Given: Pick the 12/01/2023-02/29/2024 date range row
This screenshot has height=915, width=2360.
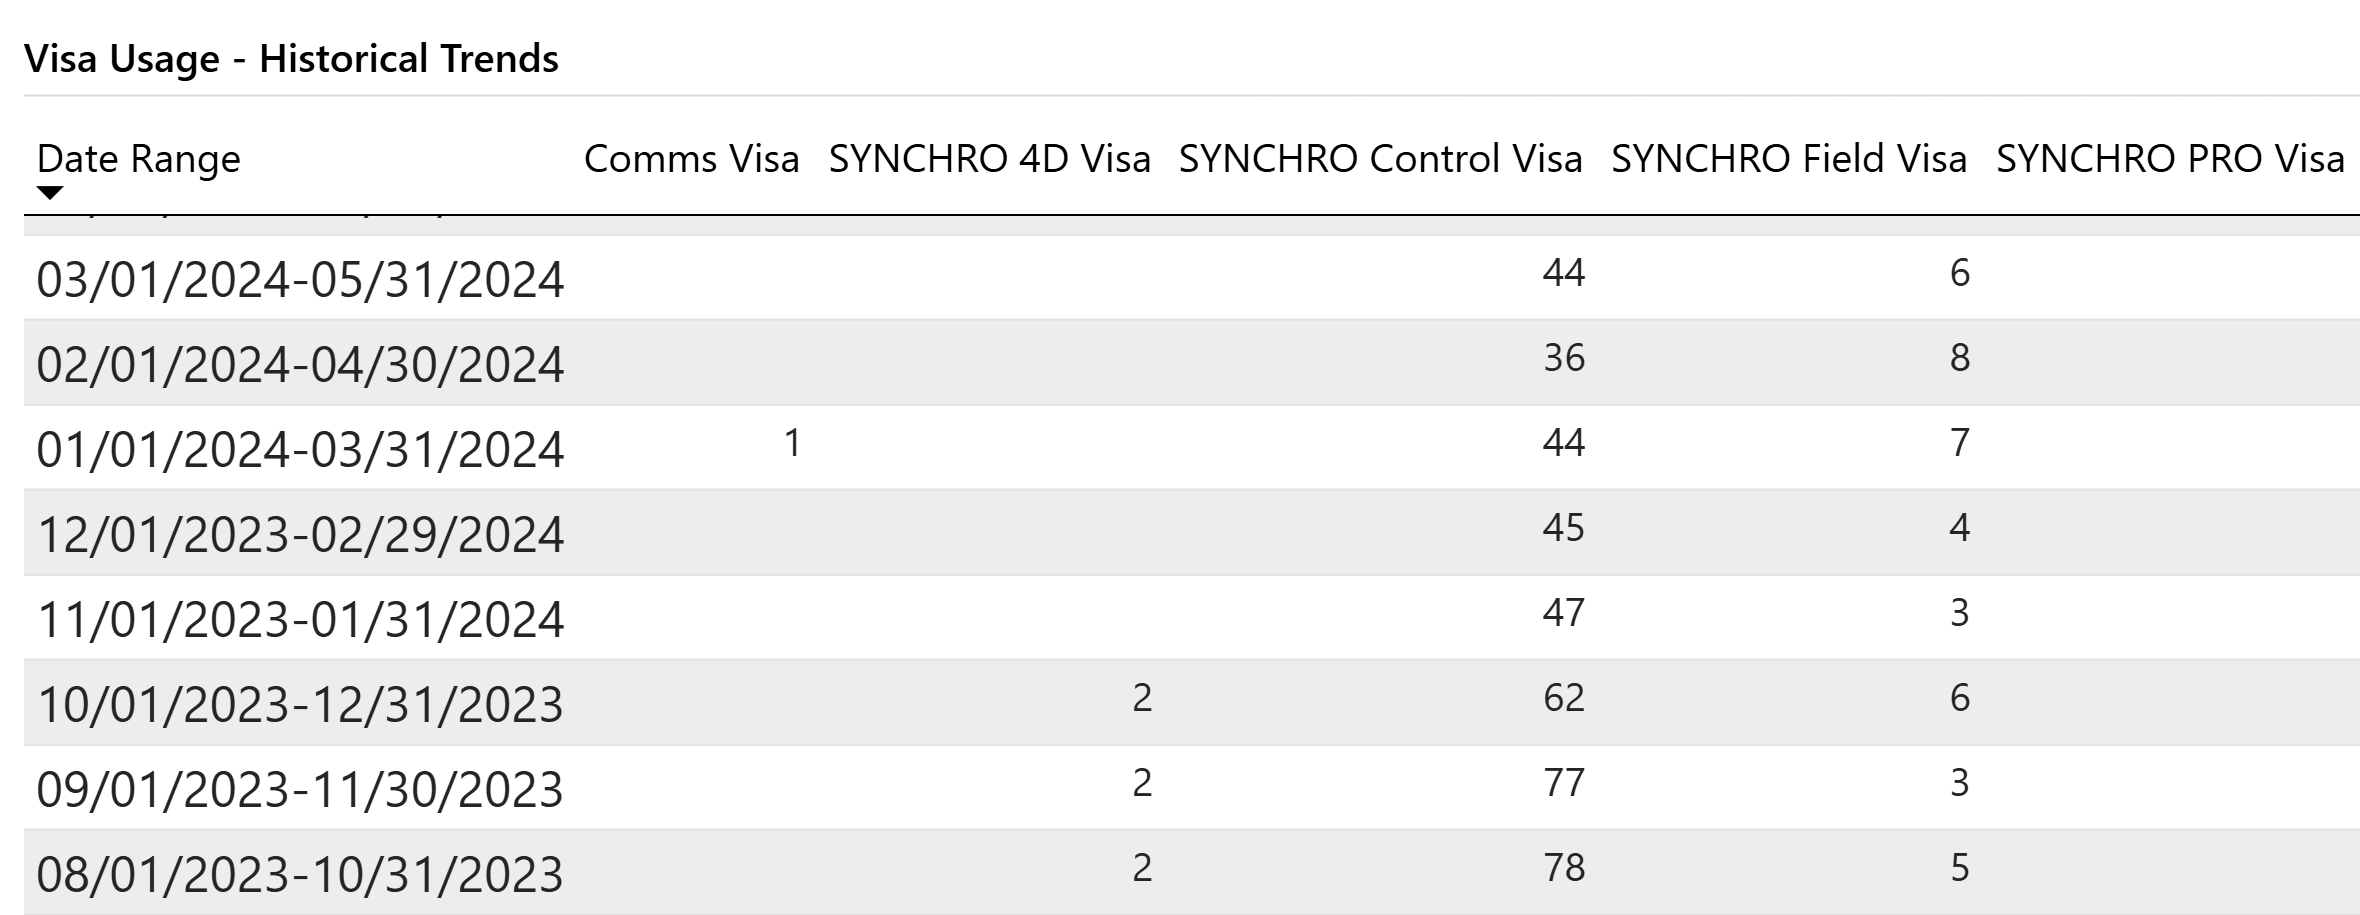Looking at the screenshot, I should point(300,534).
